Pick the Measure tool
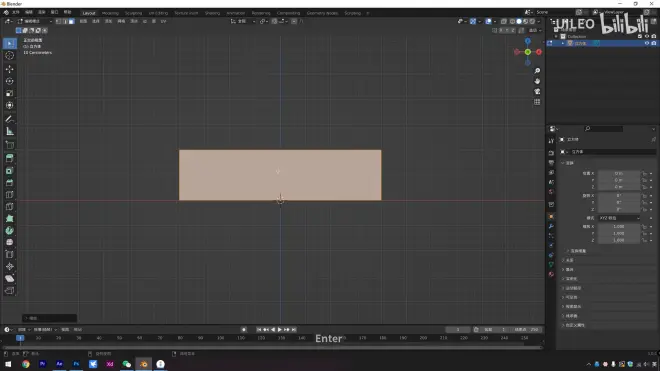This screenshot has height=371, width=660. click(x=9, y=131)
